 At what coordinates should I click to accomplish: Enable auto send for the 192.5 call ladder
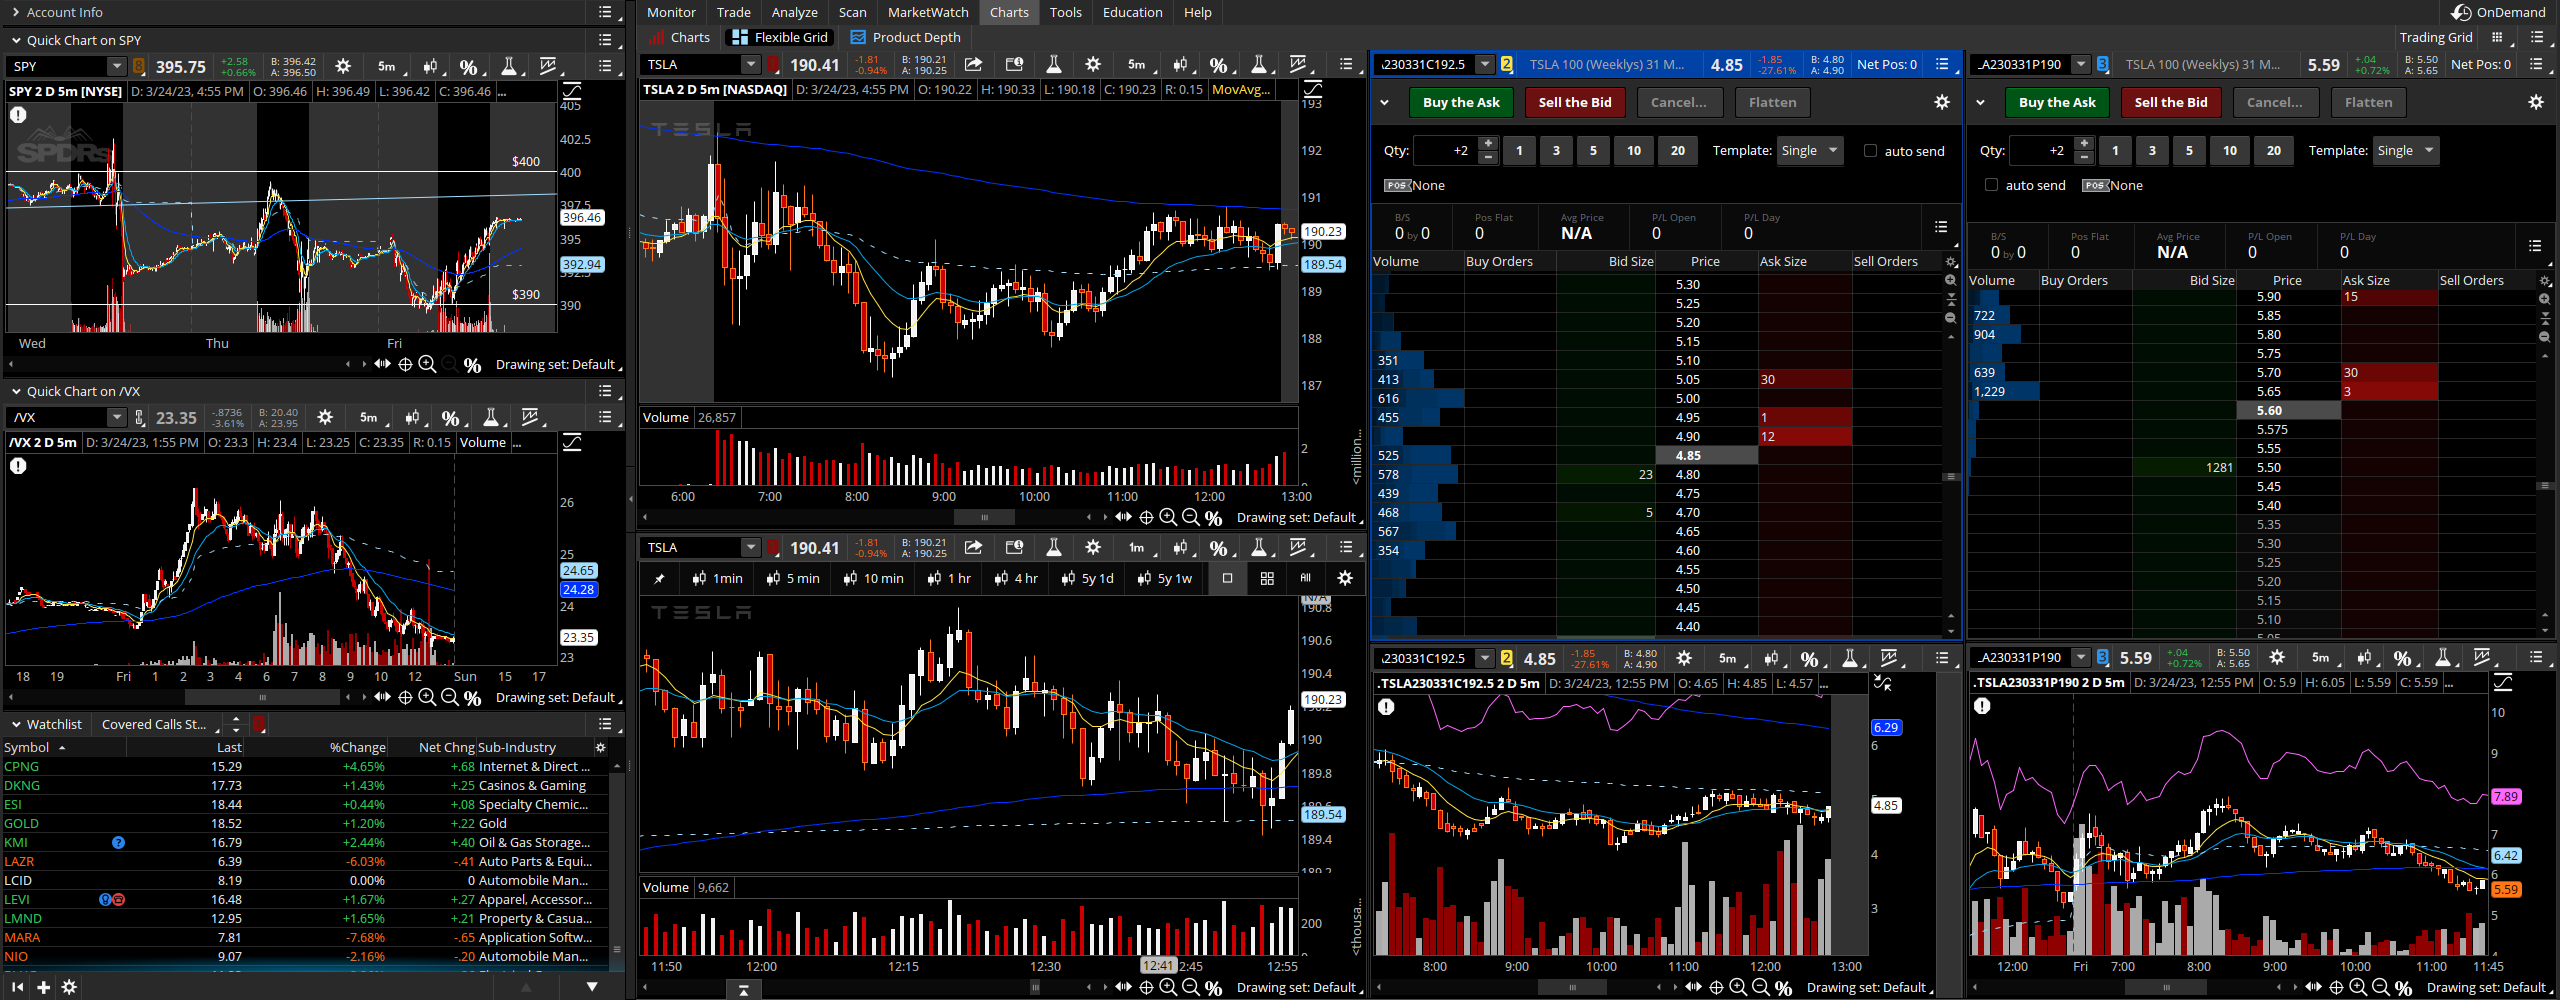tap(1870, 151)
